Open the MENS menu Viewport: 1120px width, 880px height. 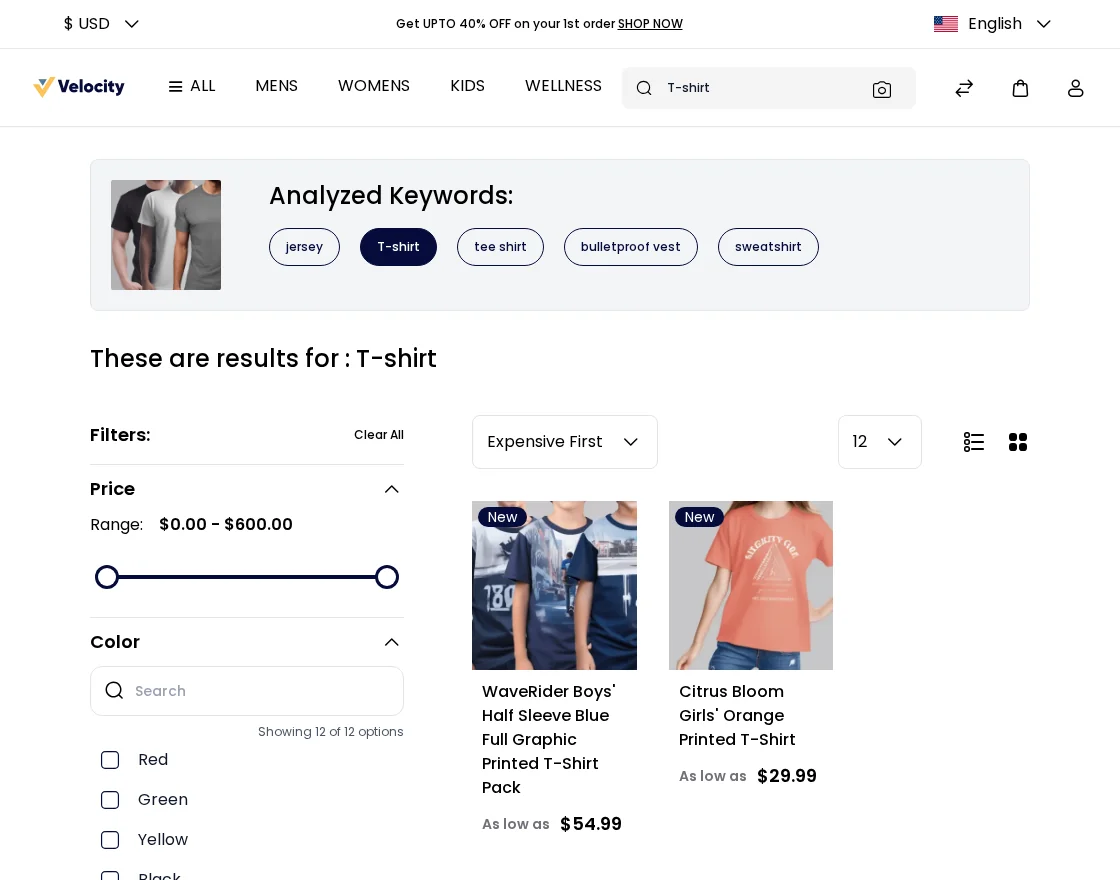tap(276, 86)
